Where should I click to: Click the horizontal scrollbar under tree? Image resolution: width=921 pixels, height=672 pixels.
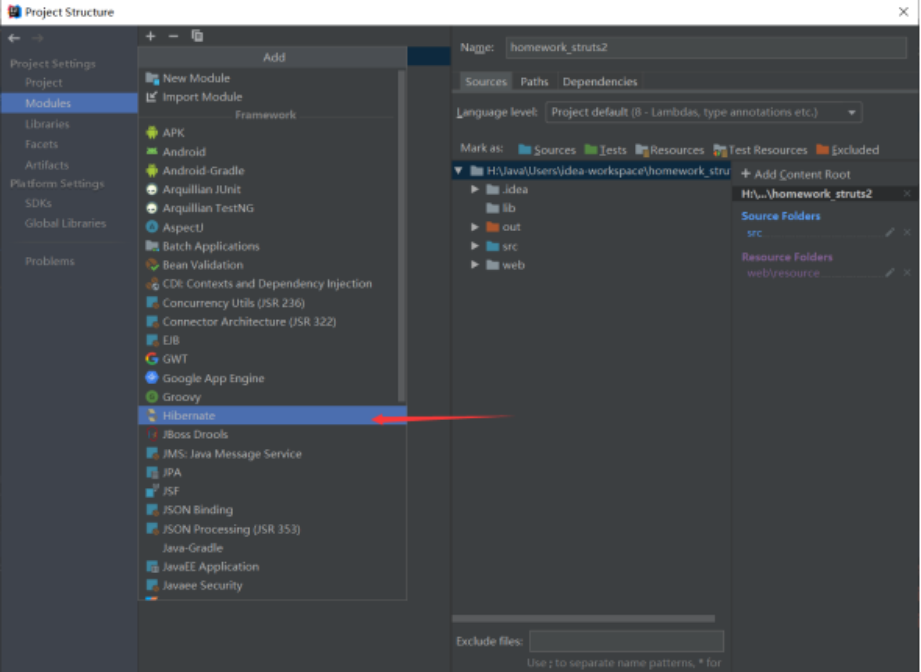[x=583, y=619]
